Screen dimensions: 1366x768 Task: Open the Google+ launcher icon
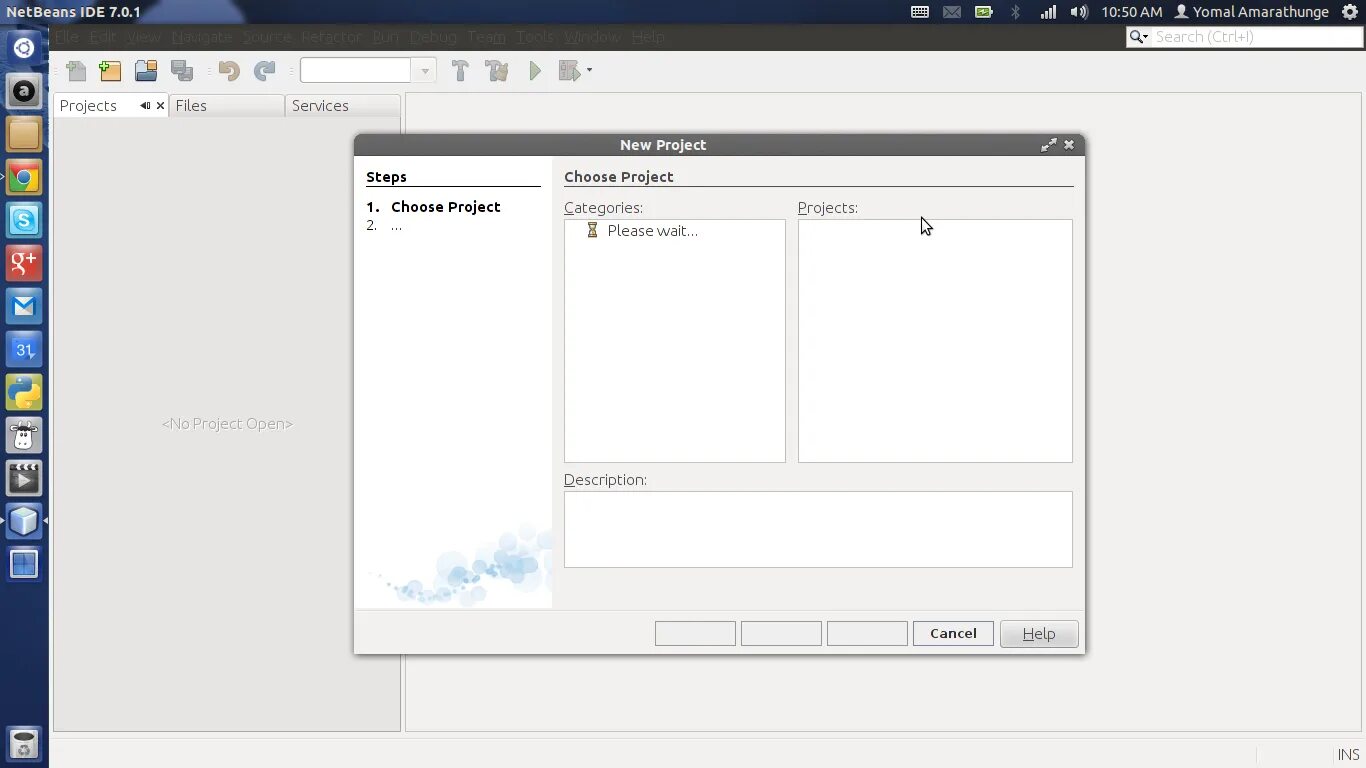24,263
